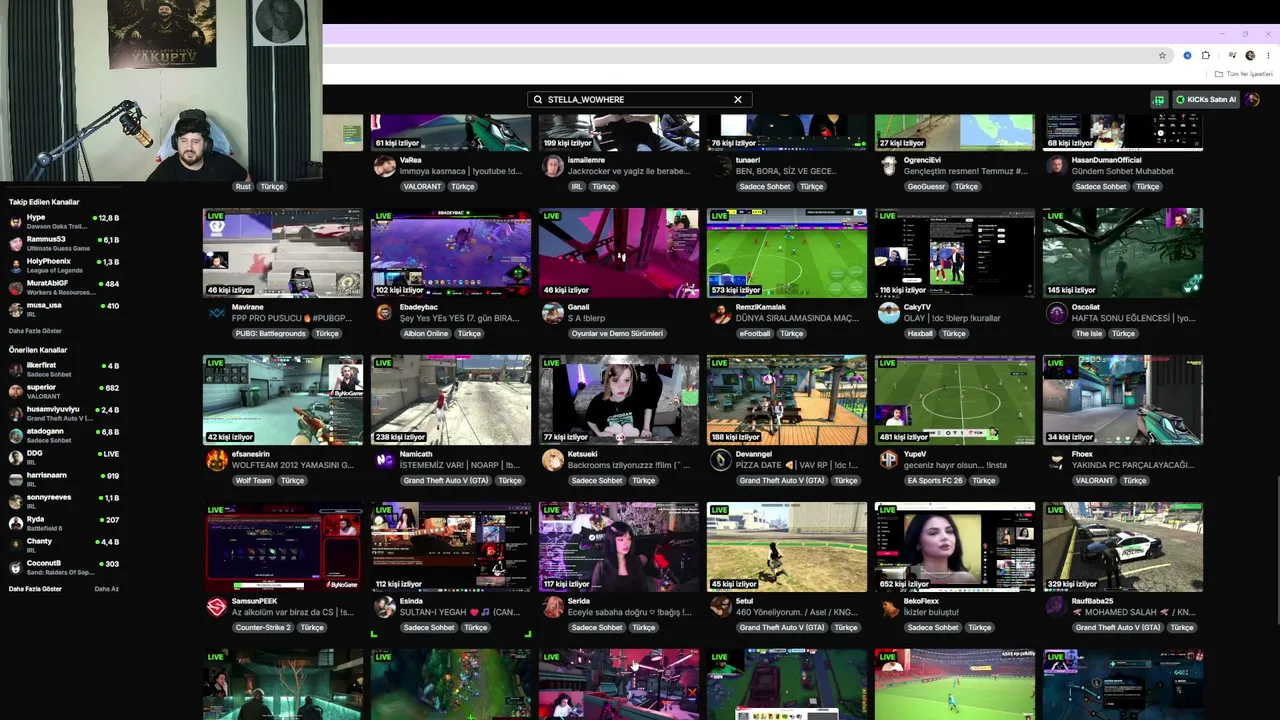Select the 'Wolf Team' category tag
1280x720 pixels.
pyautogui.click(x=254, y=481)
